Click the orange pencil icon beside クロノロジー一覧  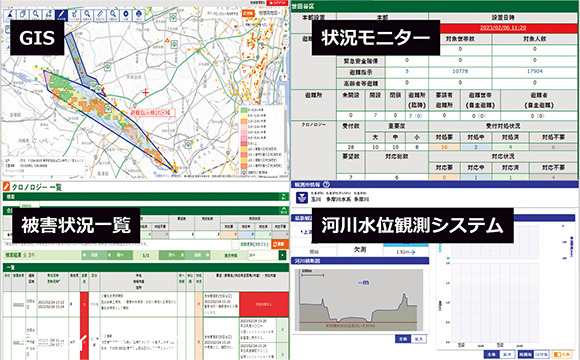tap(6, 187)
